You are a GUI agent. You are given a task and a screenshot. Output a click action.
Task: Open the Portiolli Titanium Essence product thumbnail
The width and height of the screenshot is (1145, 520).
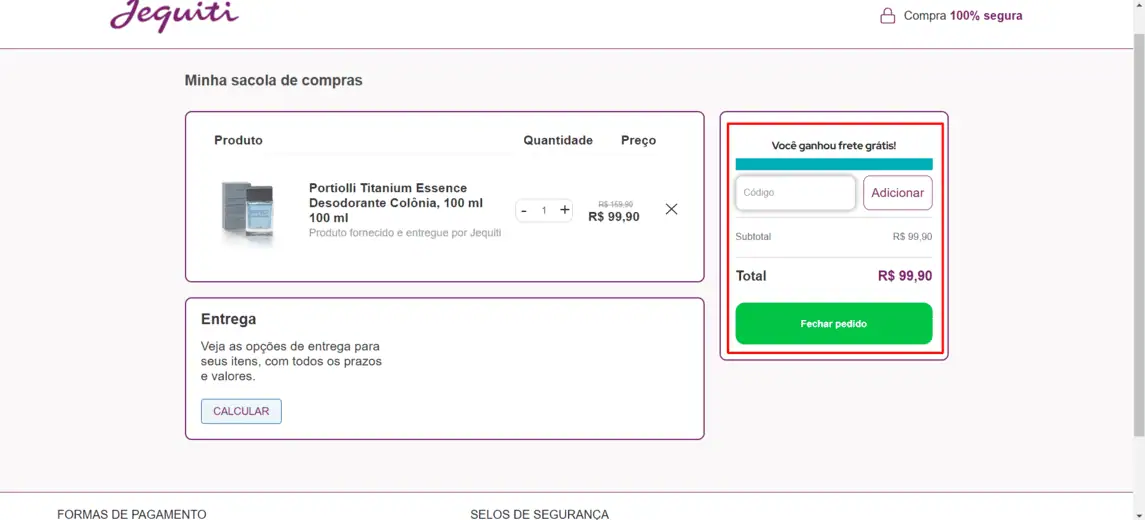[x=248, y=211]
